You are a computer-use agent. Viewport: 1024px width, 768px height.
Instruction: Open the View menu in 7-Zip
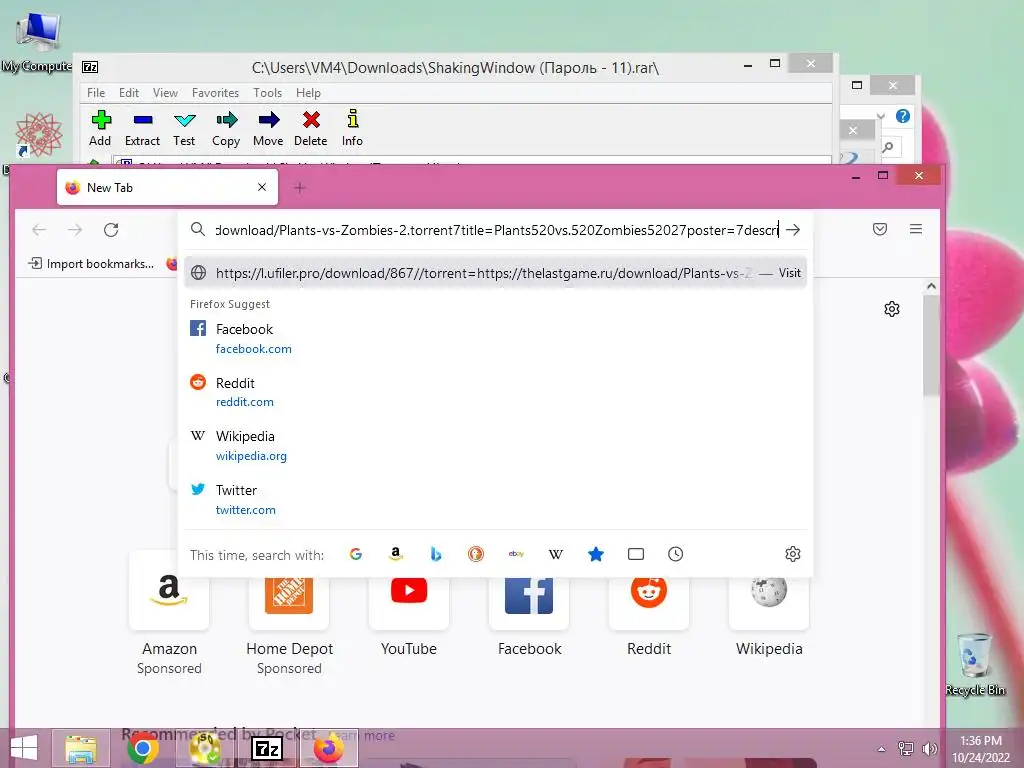coord(165,93)
